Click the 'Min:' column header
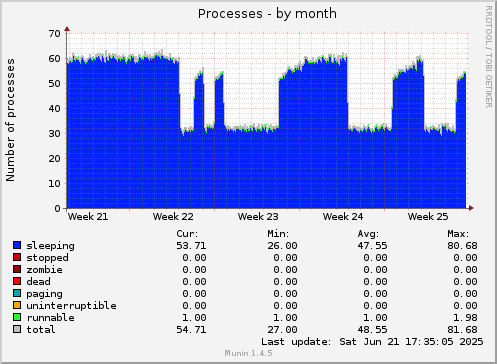The image size is (497, 364). (x=278, y=234)
